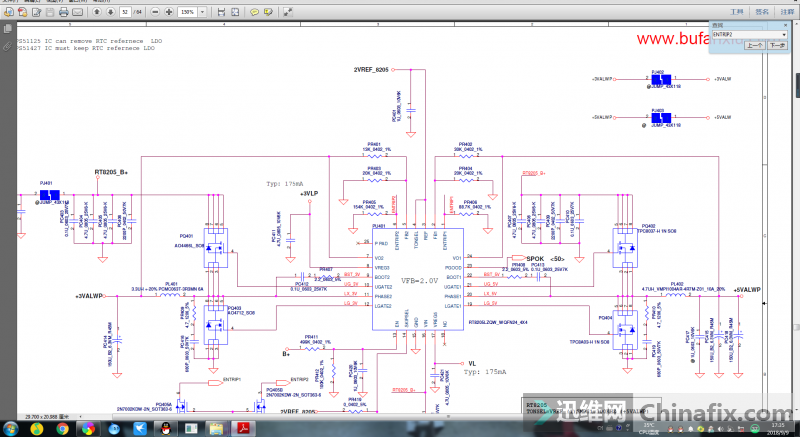
Task: Click the PQ401 MOSFET symbol
Action: click(215, 248)
